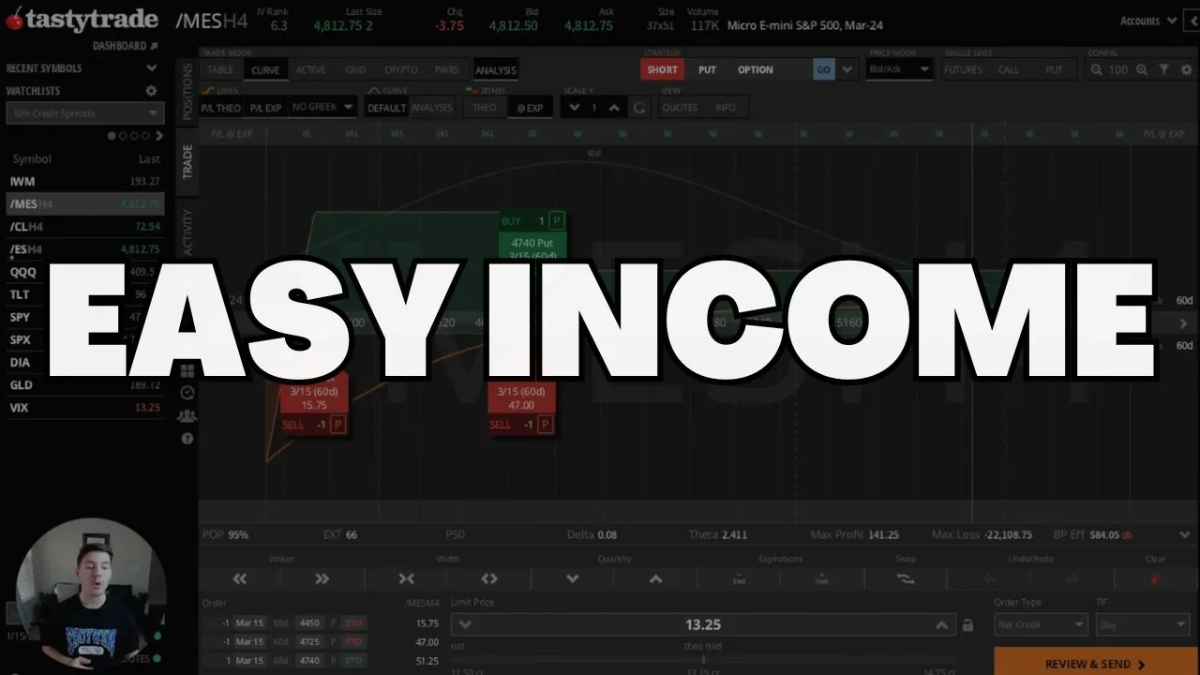Click the watchlist page next arrow
1200x675 pixels.
pos(159,135)
